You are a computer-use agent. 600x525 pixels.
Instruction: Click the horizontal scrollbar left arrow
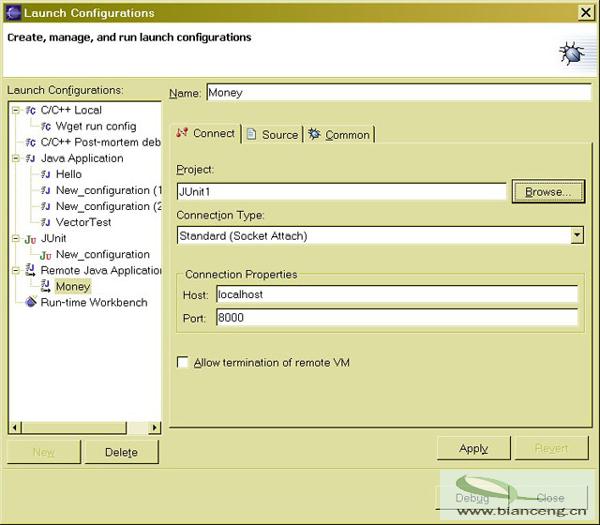click(x=15, y=427)
